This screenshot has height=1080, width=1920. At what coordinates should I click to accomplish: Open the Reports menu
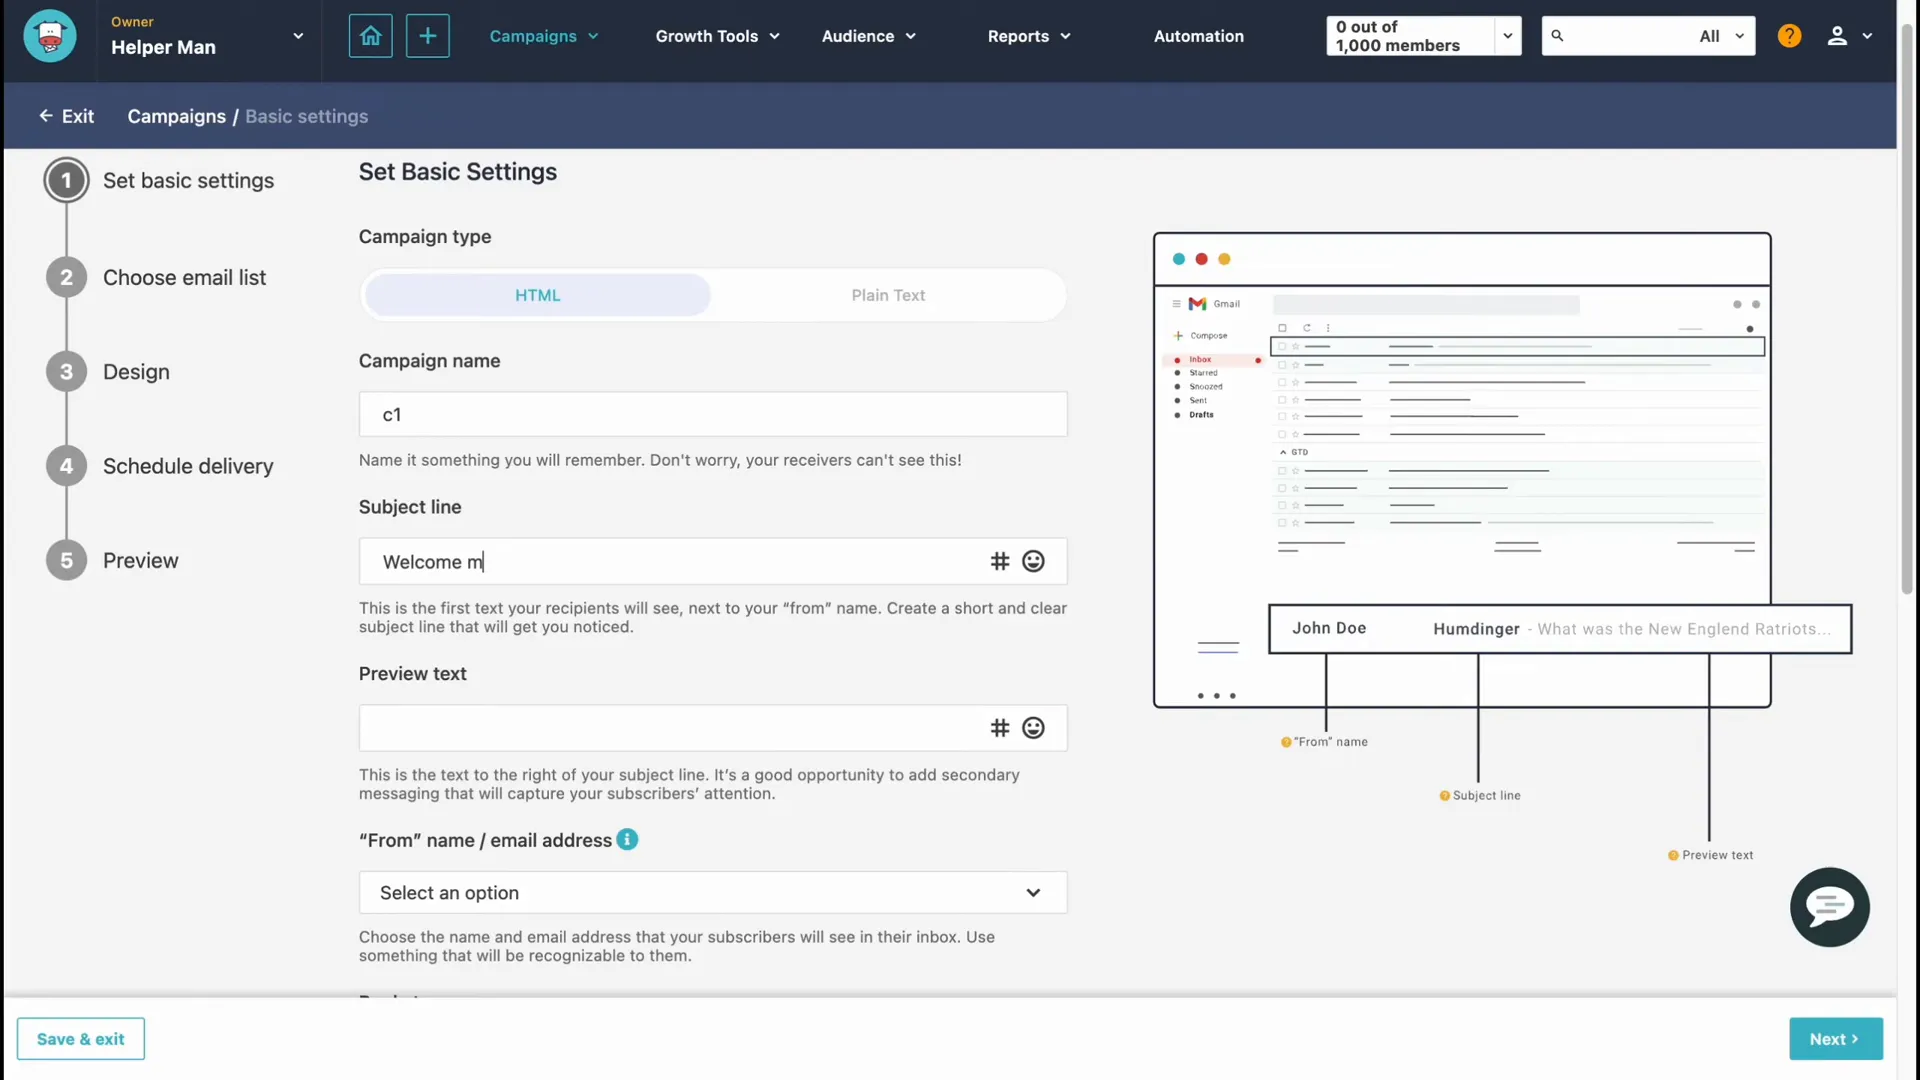[x=1029, y=36]
